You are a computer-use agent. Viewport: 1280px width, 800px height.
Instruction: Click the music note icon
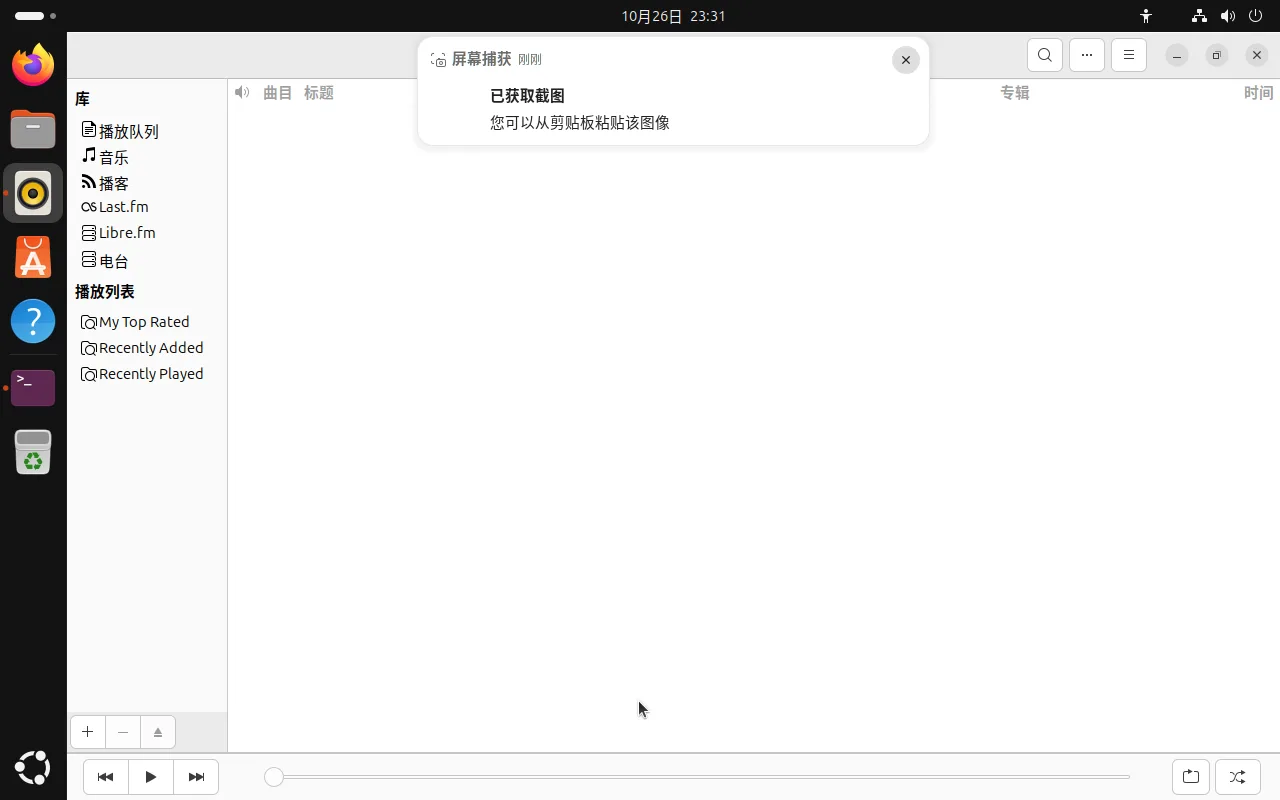89,156
